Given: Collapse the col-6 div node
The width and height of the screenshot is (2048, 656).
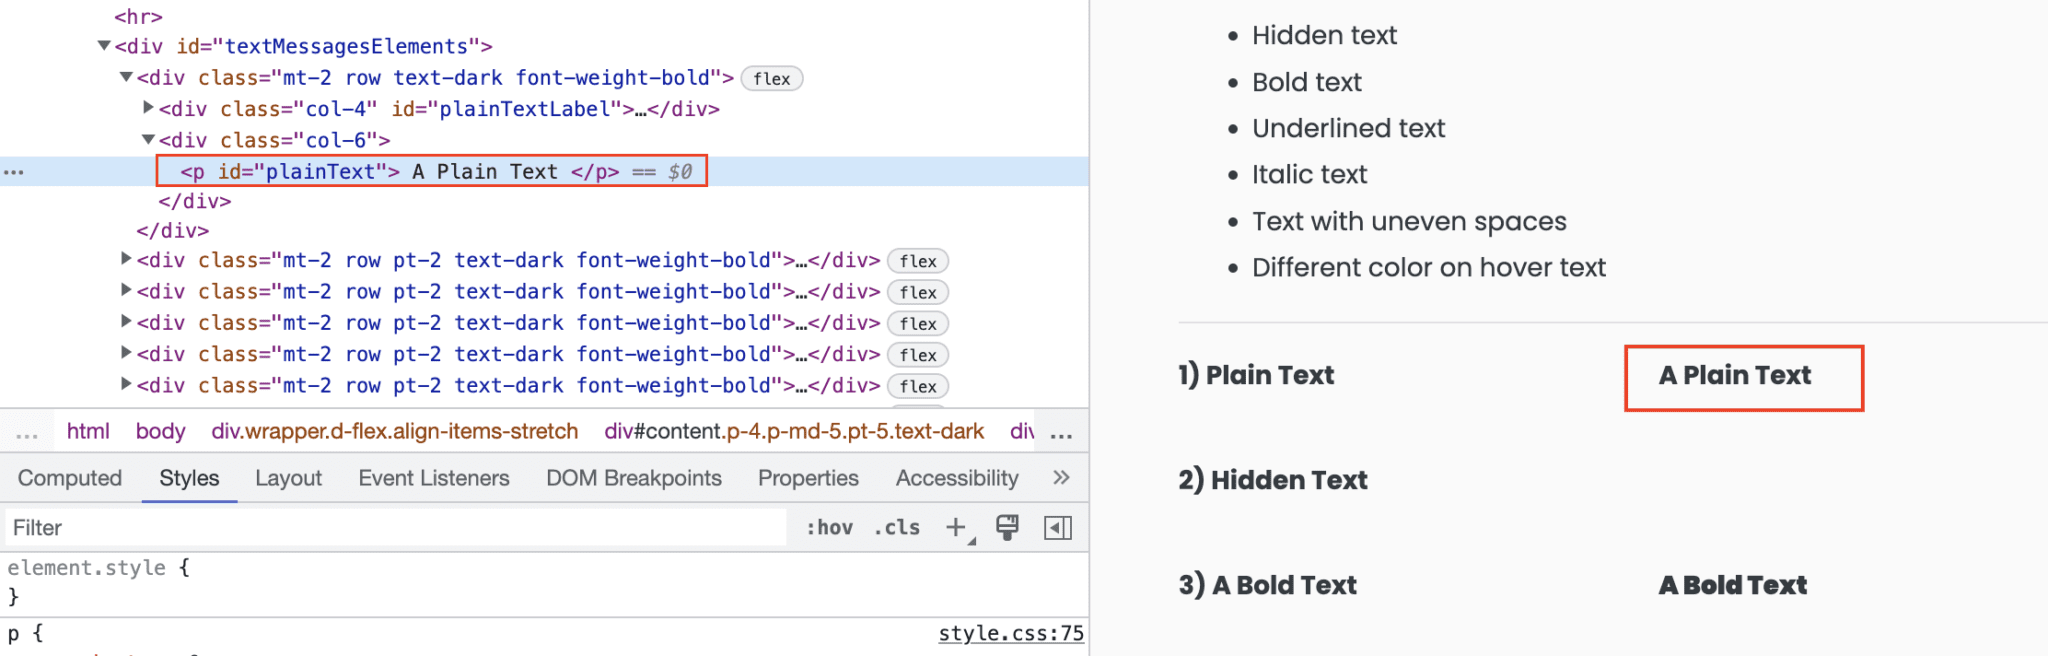Looking at the screenshot, I should point(148,140).
